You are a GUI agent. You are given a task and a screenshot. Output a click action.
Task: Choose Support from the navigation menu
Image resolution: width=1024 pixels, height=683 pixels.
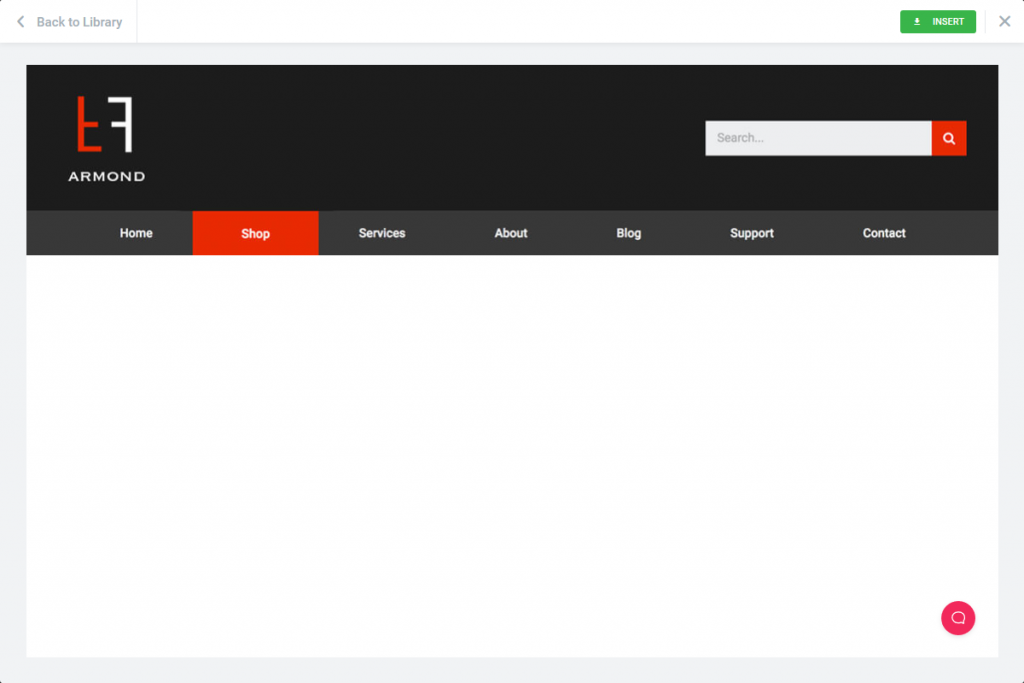pos(751,233)
